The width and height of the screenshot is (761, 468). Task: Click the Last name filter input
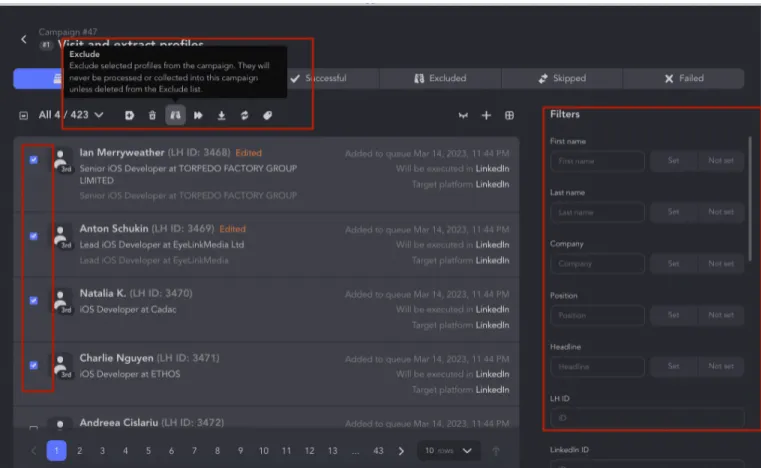tap(597, 212)
